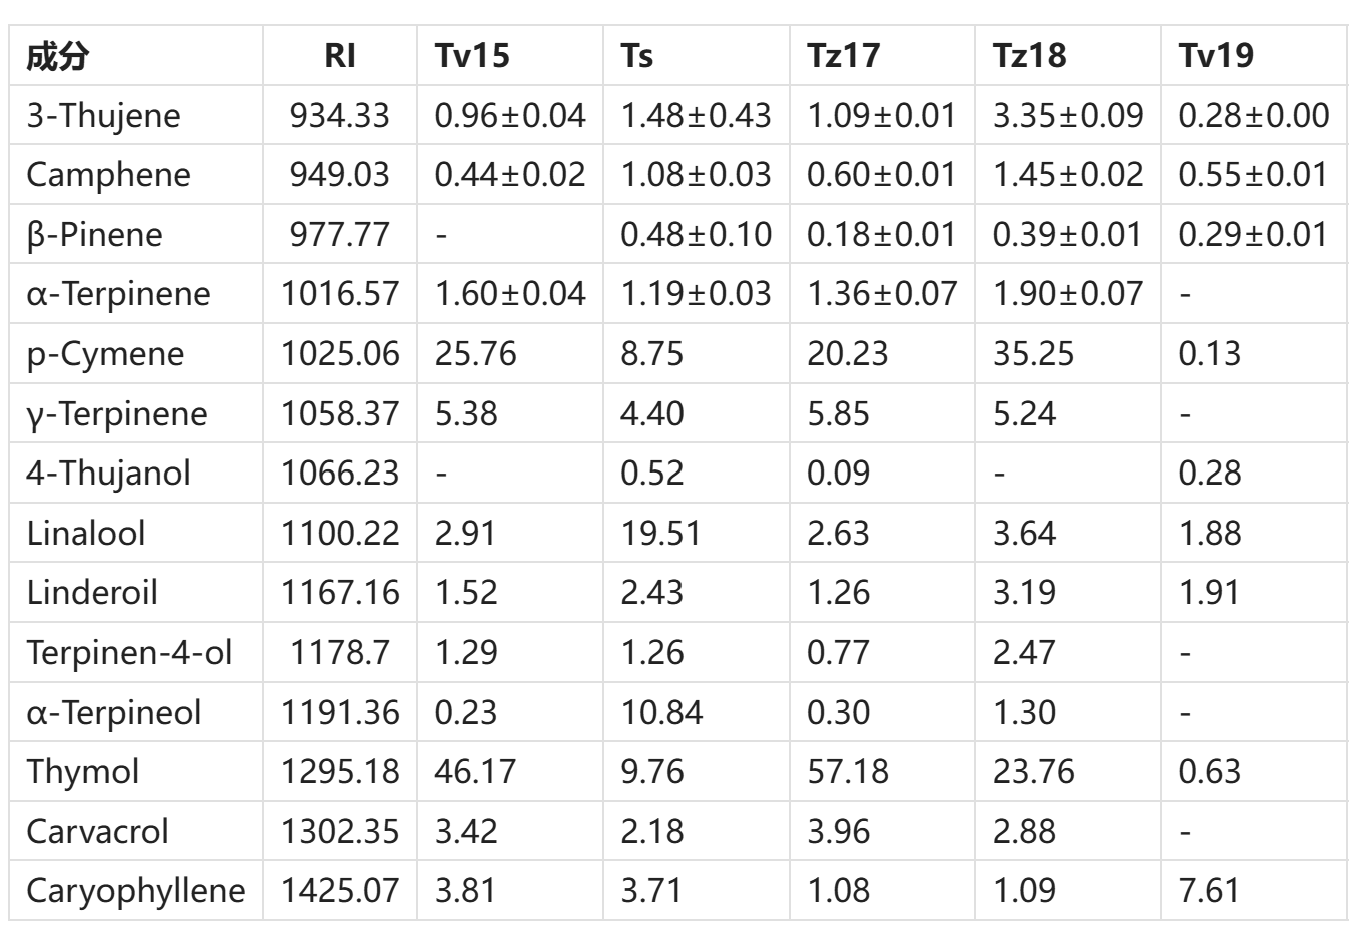Select the RI column header
Screen dimensions: 1358x940
tap(340, 55)
